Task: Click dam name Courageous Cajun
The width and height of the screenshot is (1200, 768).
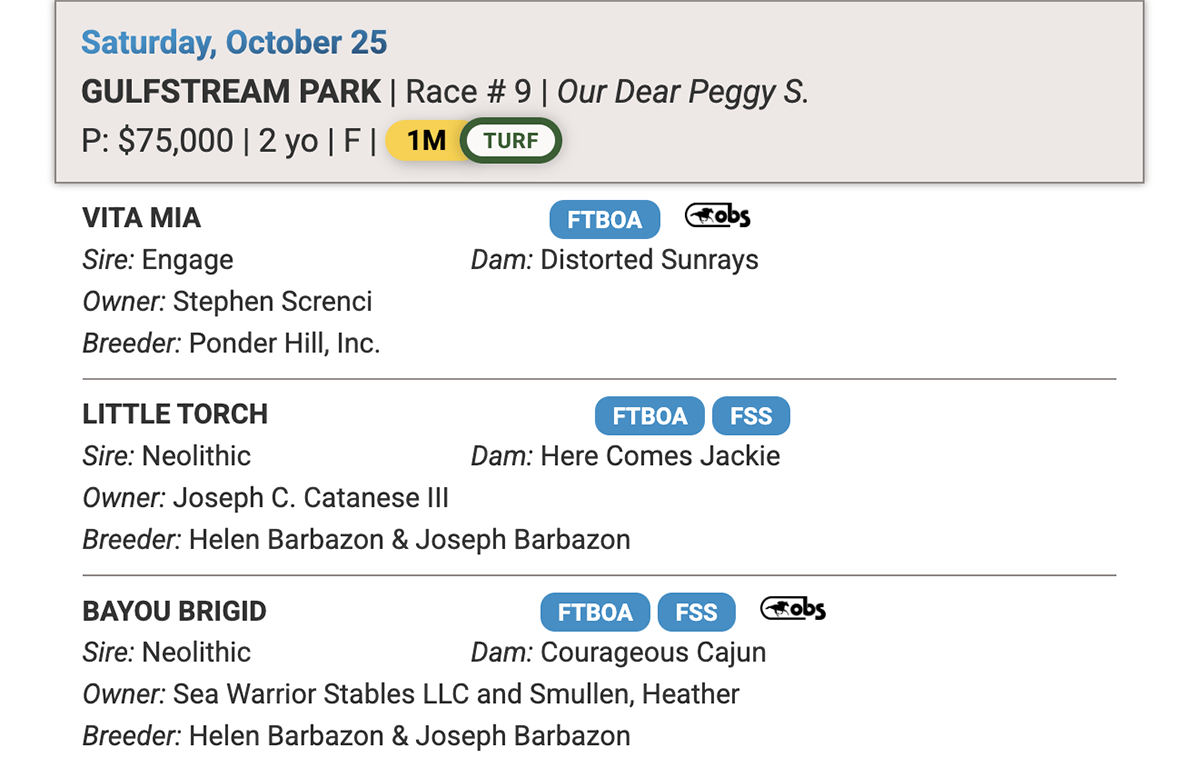Action: (653, 652)
